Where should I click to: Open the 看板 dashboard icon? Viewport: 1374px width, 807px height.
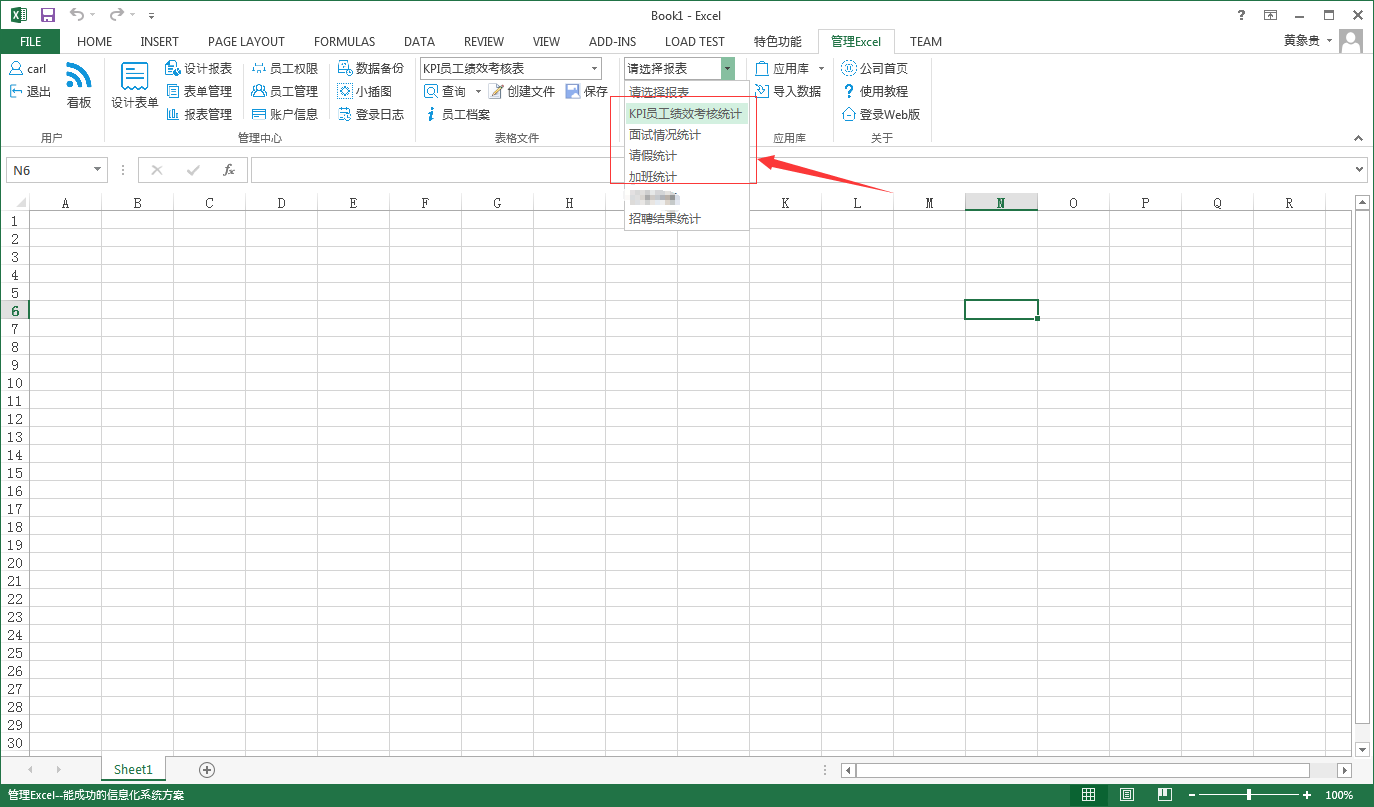pos(79,85)
